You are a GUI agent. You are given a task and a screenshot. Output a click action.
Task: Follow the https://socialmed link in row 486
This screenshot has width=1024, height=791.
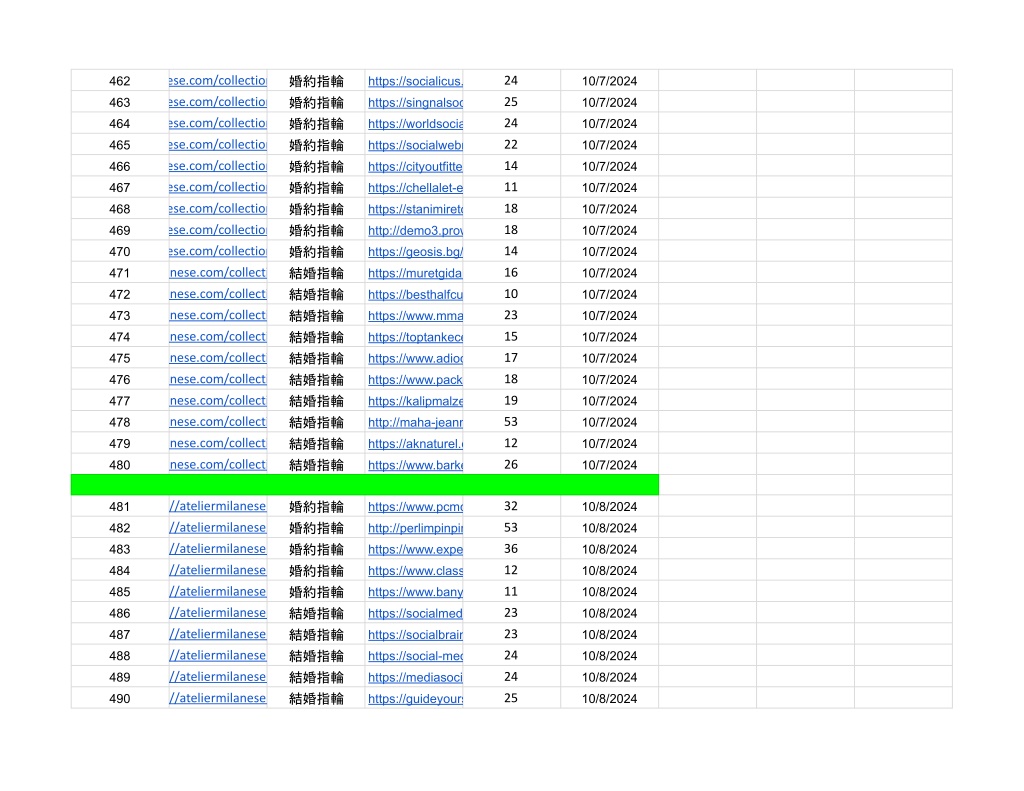pos(415,613)
